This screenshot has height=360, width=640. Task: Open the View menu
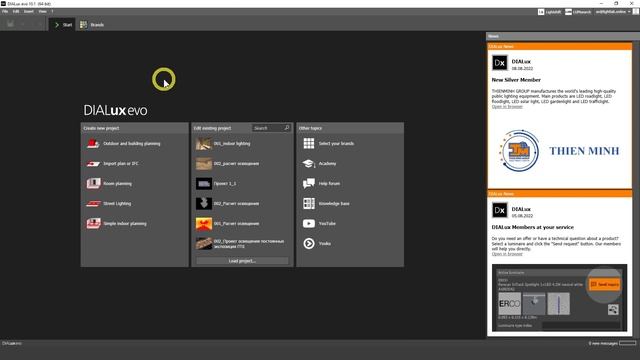tap(42, 11)
